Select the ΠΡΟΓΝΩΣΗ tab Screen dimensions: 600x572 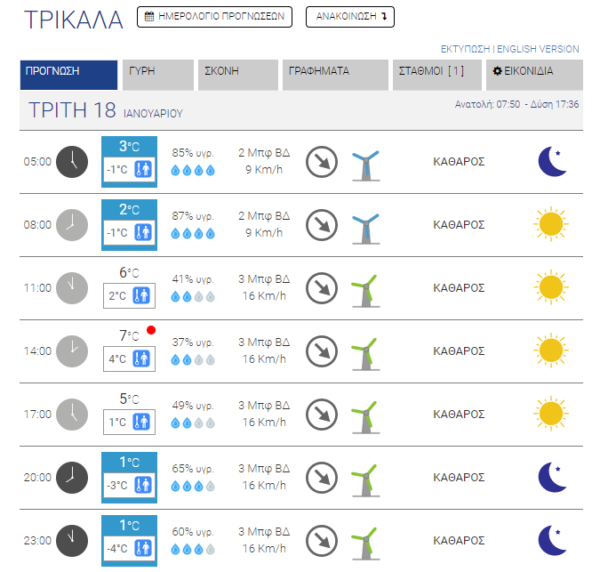(x=69, y=72)
